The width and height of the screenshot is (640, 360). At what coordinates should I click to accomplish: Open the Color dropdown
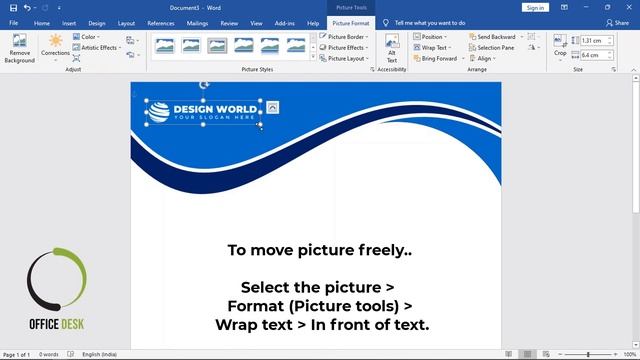[x=86, y=37]
